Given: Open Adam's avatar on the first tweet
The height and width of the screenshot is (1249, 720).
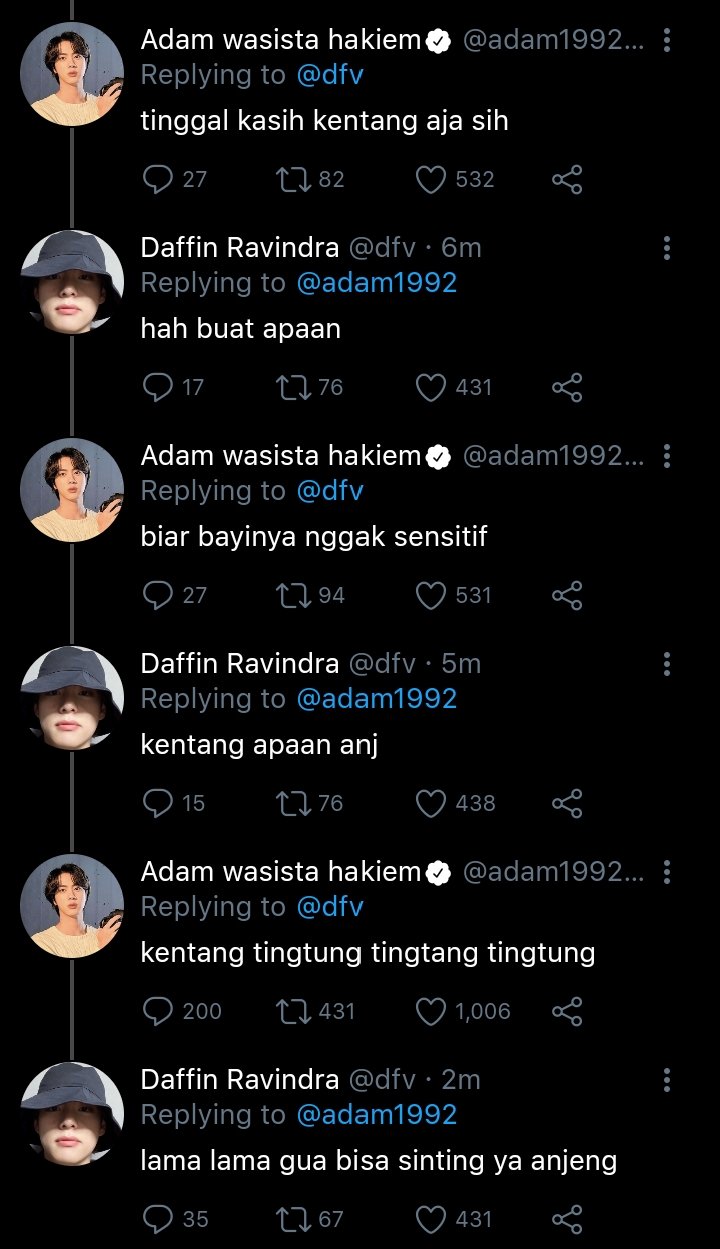Looking at the screenshot, I should [x=72, y=74].
